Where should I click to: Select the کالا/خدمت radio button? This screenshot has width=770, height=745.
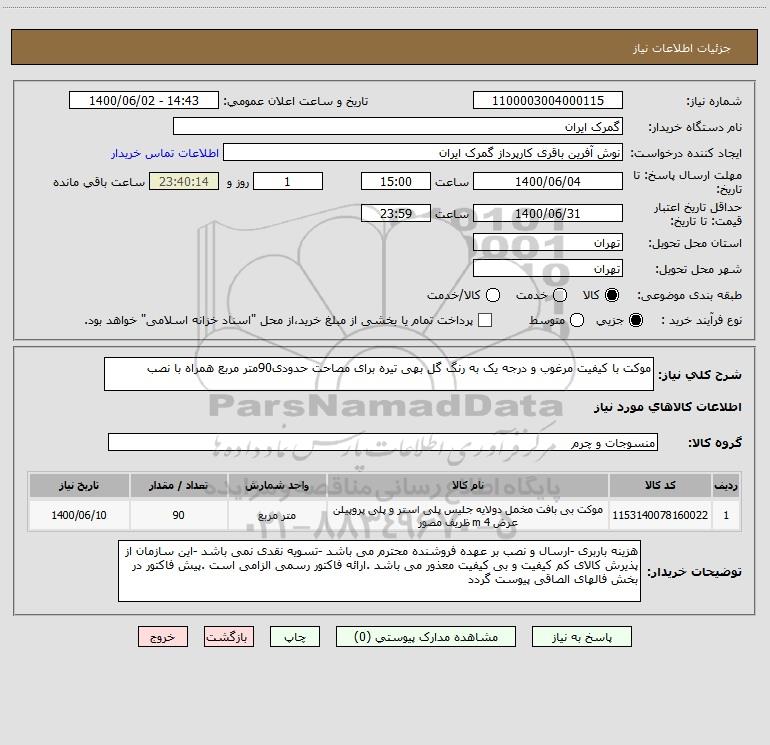pyautogui.click(x=493, y=295)
